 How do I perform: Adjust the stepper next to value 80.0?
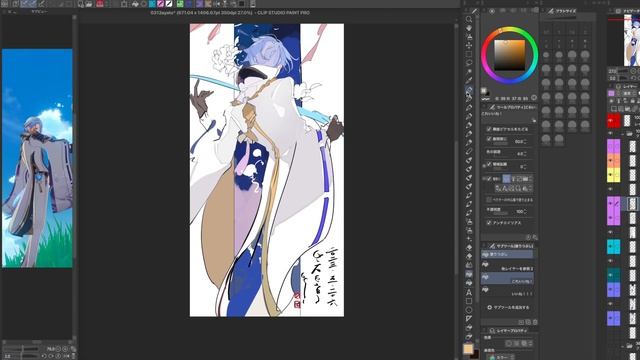(x=525, y=142)
